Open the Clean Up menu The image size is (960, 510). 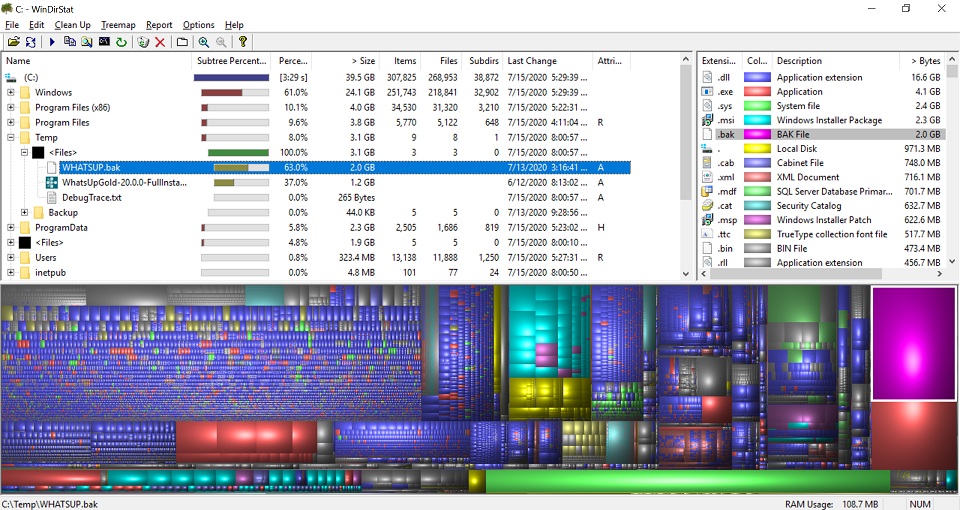click(x=72, y=25)
